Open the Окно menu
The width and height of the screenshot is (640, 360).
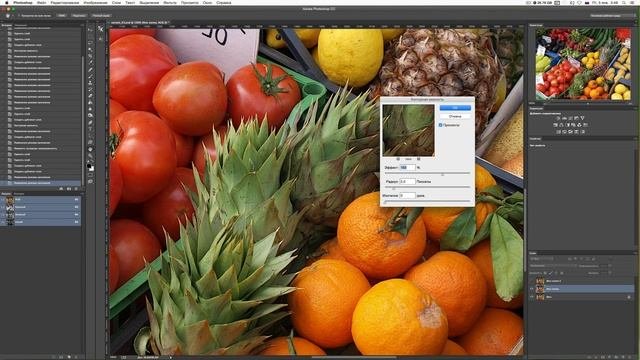pyautogui.click(x=207, y=2)
